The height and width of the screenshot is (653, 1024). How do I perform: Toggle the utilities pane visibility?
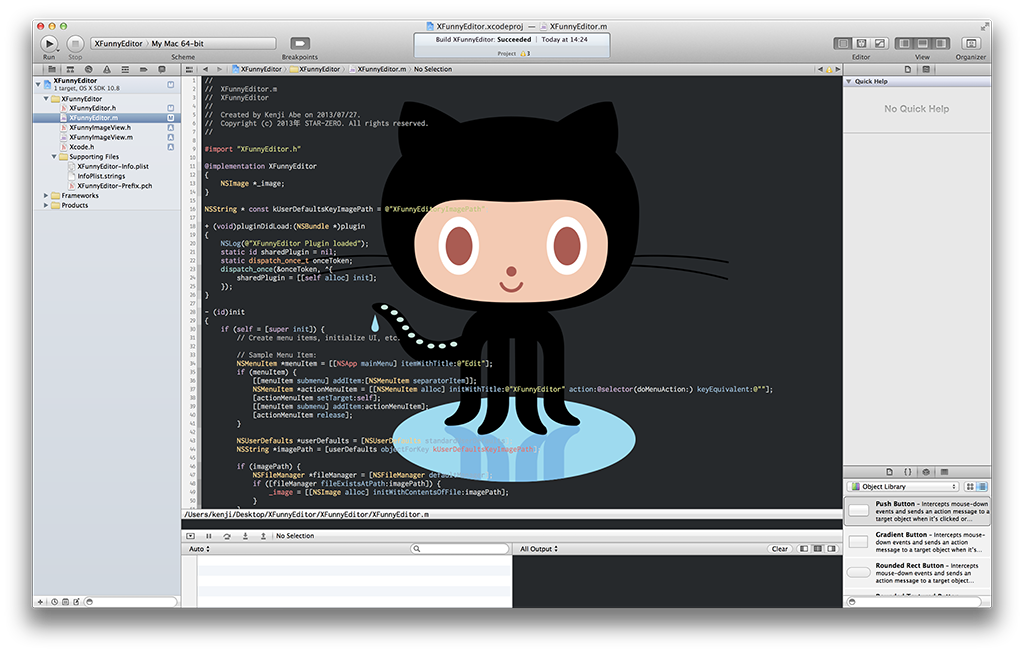(941, 43)
